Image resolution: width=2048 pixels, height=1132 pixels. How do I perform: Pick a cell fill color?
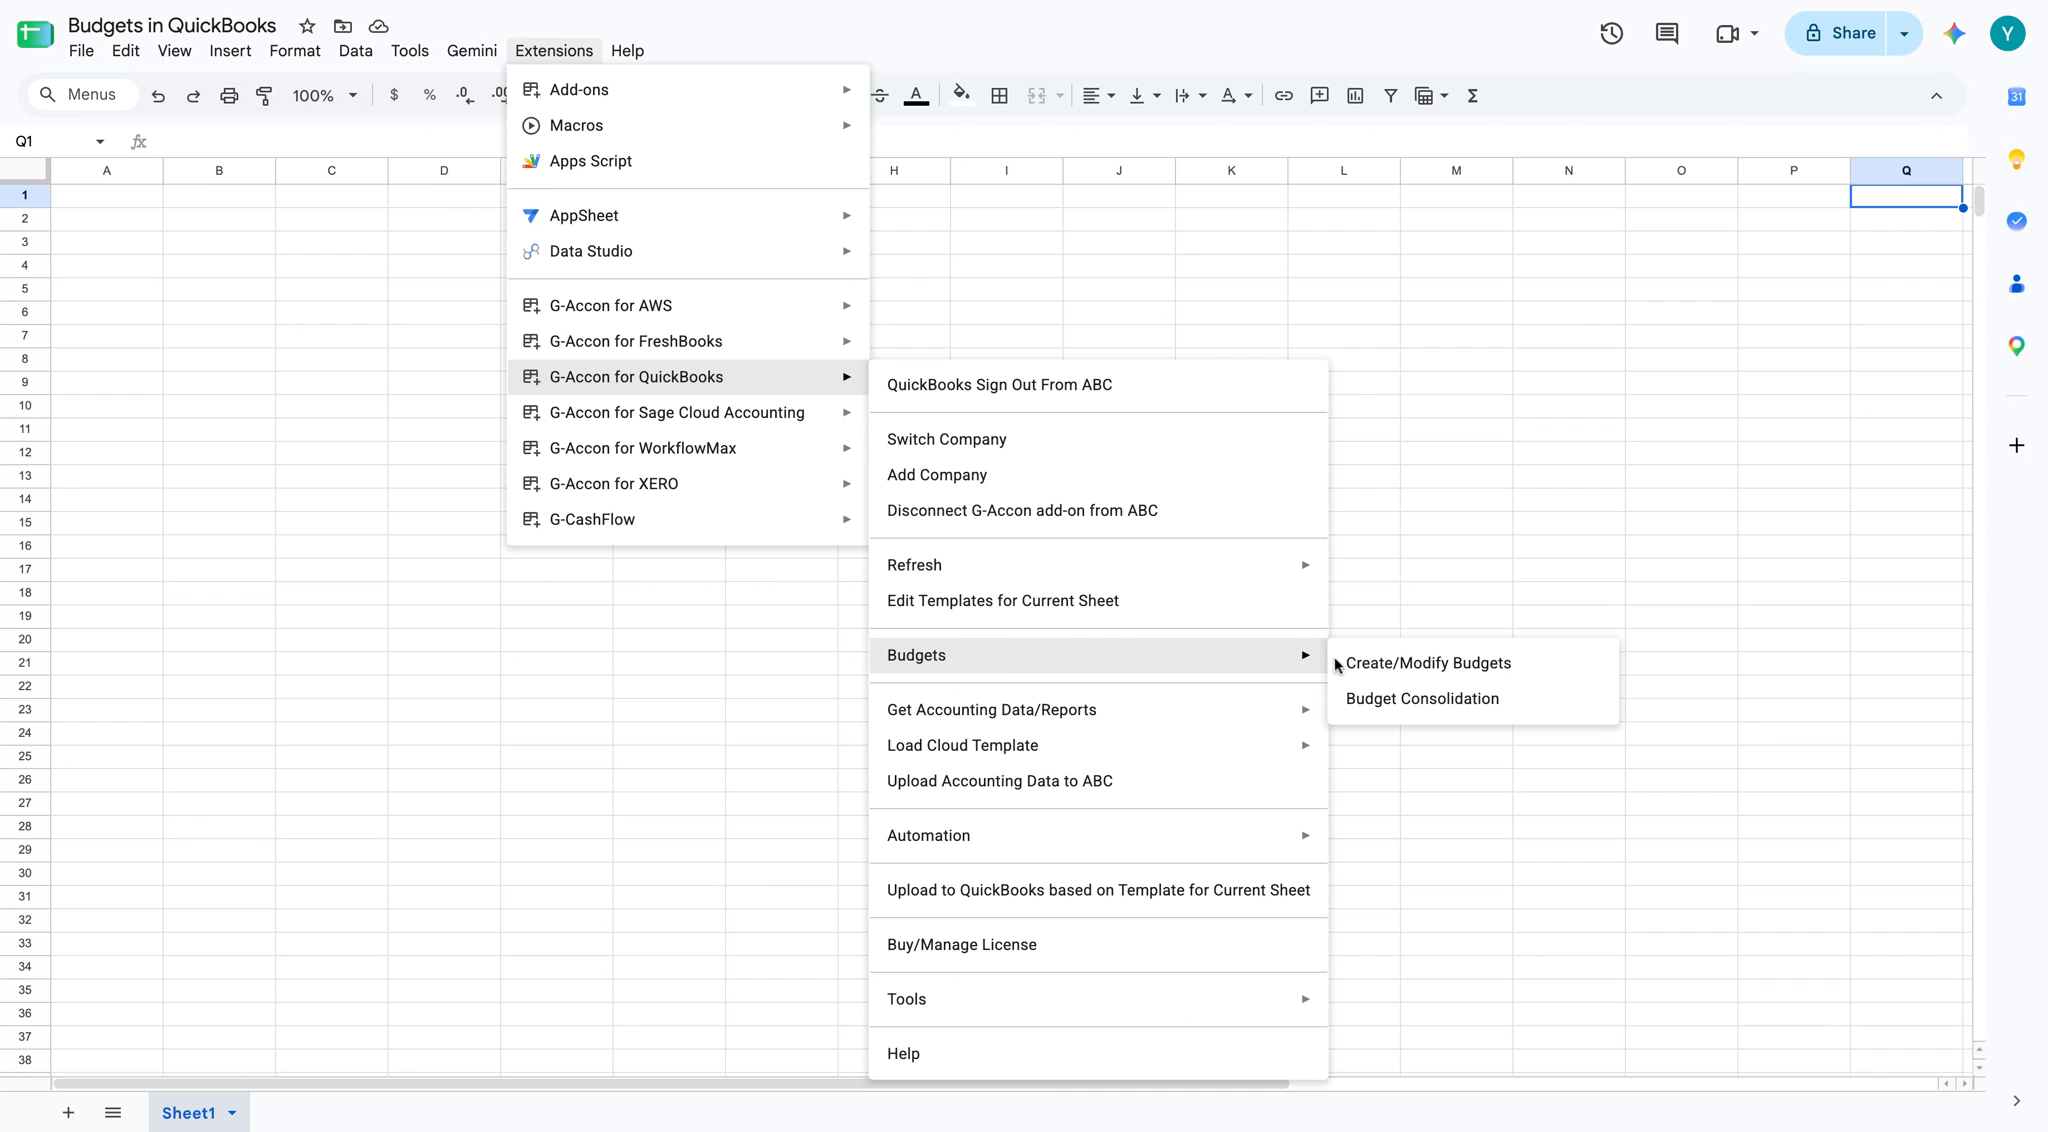click(x=961, y=96)
